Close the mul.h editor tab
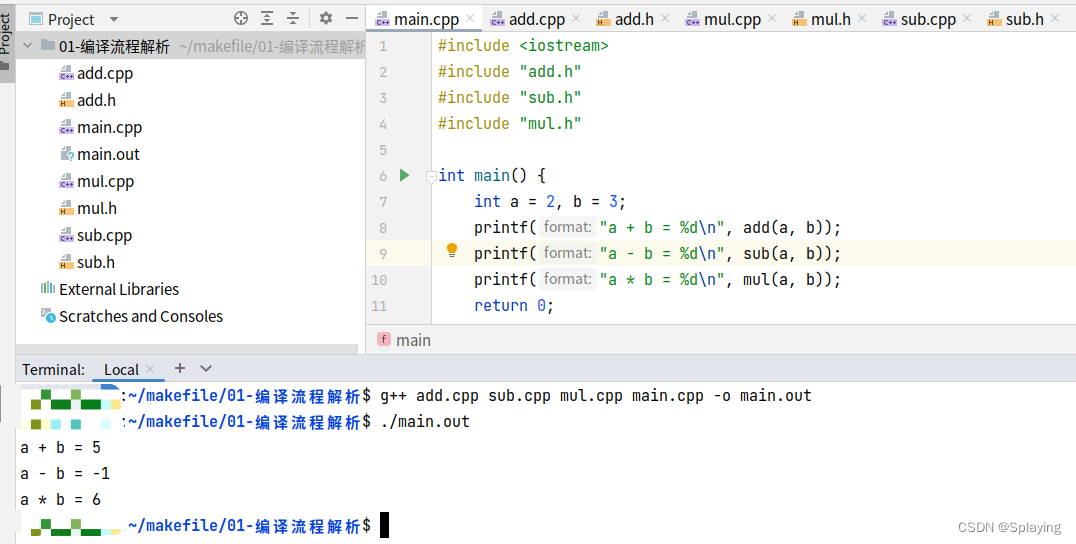 pos(862,19)
